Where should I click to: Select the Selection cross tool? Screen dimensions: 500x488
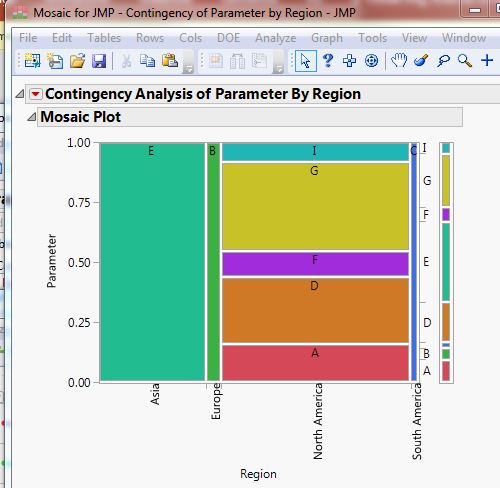(350, 61)
